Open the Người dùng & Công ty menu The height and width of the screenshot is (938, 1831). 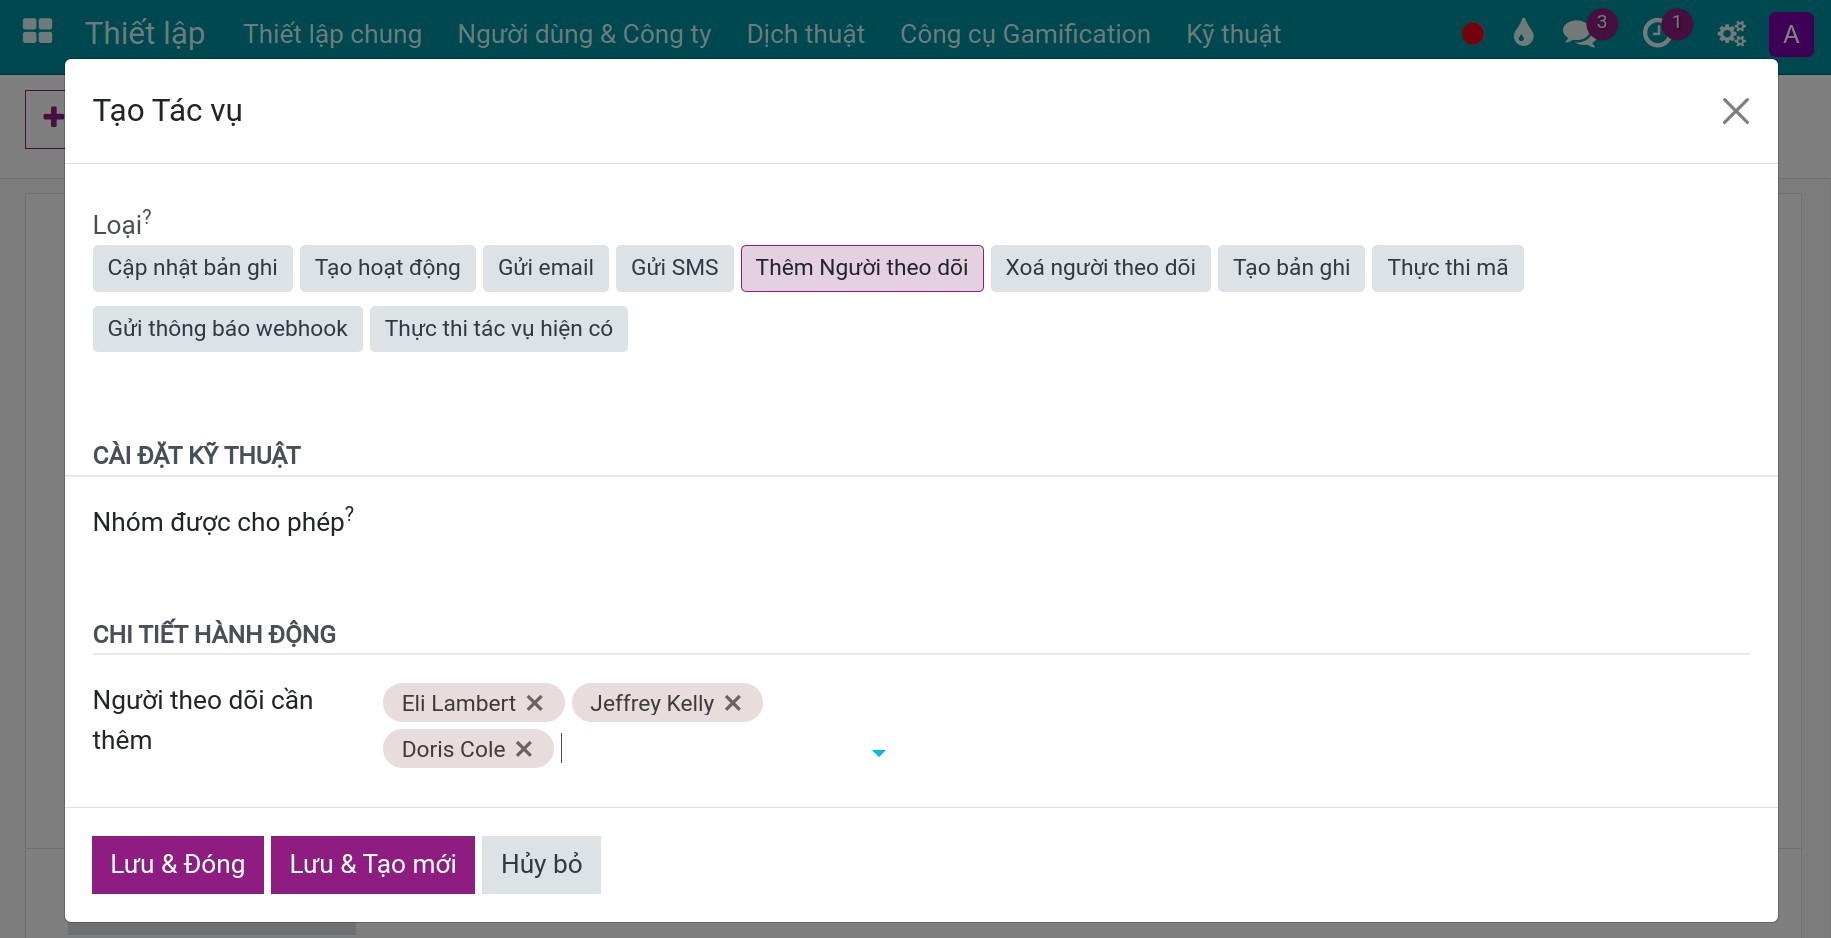pyautogui.click(x=584, y=34)
